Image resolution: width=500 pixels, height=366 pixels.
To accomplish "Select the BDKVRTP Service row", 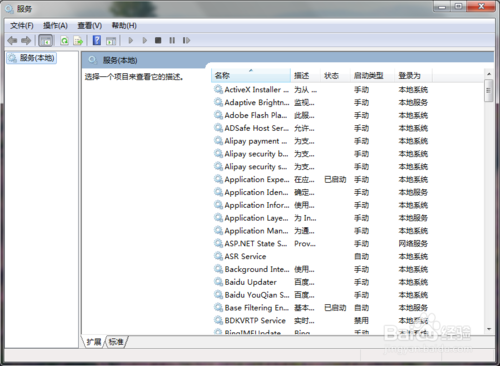I will [321, 320].
